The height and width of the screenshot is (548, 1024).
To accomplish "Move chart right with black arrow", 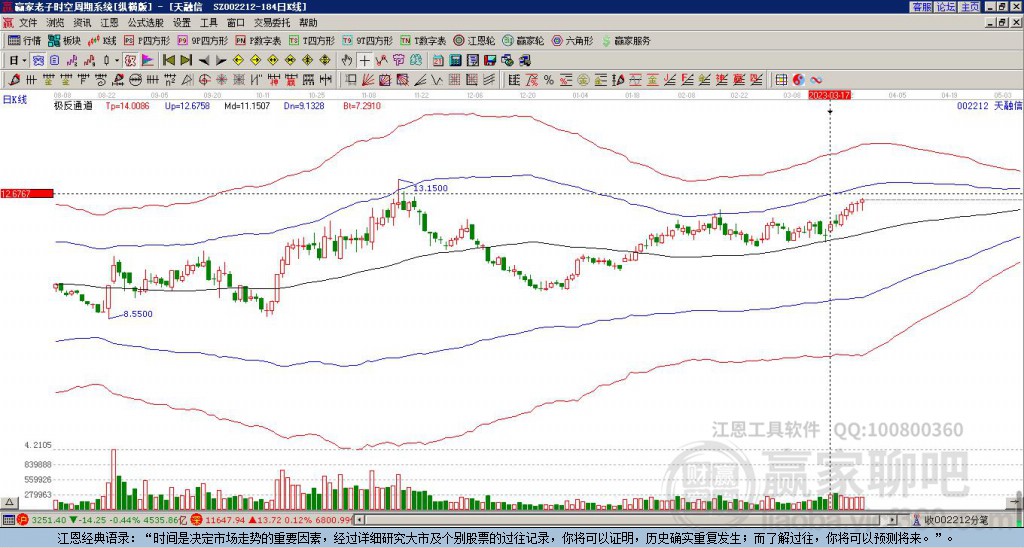I will [221, 61].
